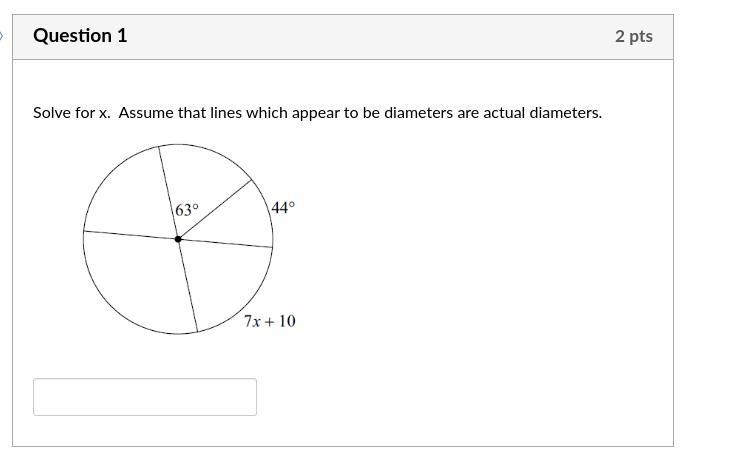Viewport: 743px width, 461px height.
Task: Click inside the sector bounded by 7x + 10
Action: pyautogui.click(x=225, y=280)
